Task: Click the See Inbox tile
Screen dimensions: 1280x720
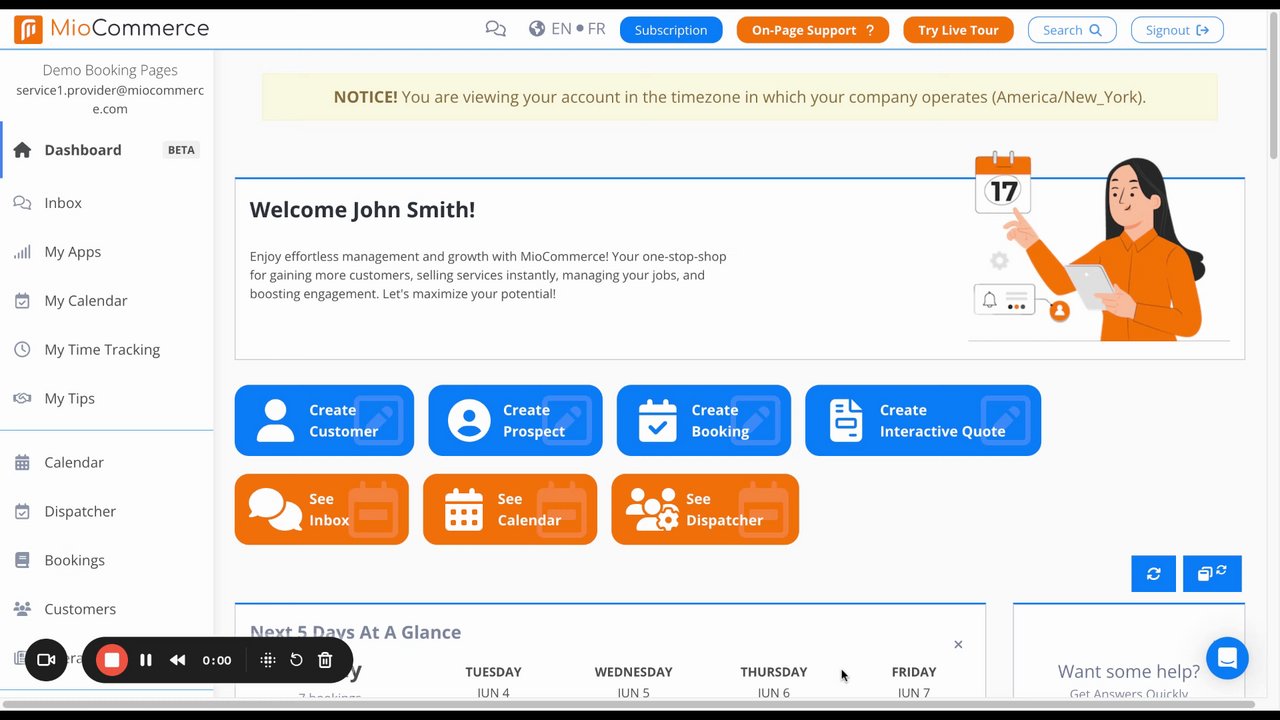Action: pos(322,509)
